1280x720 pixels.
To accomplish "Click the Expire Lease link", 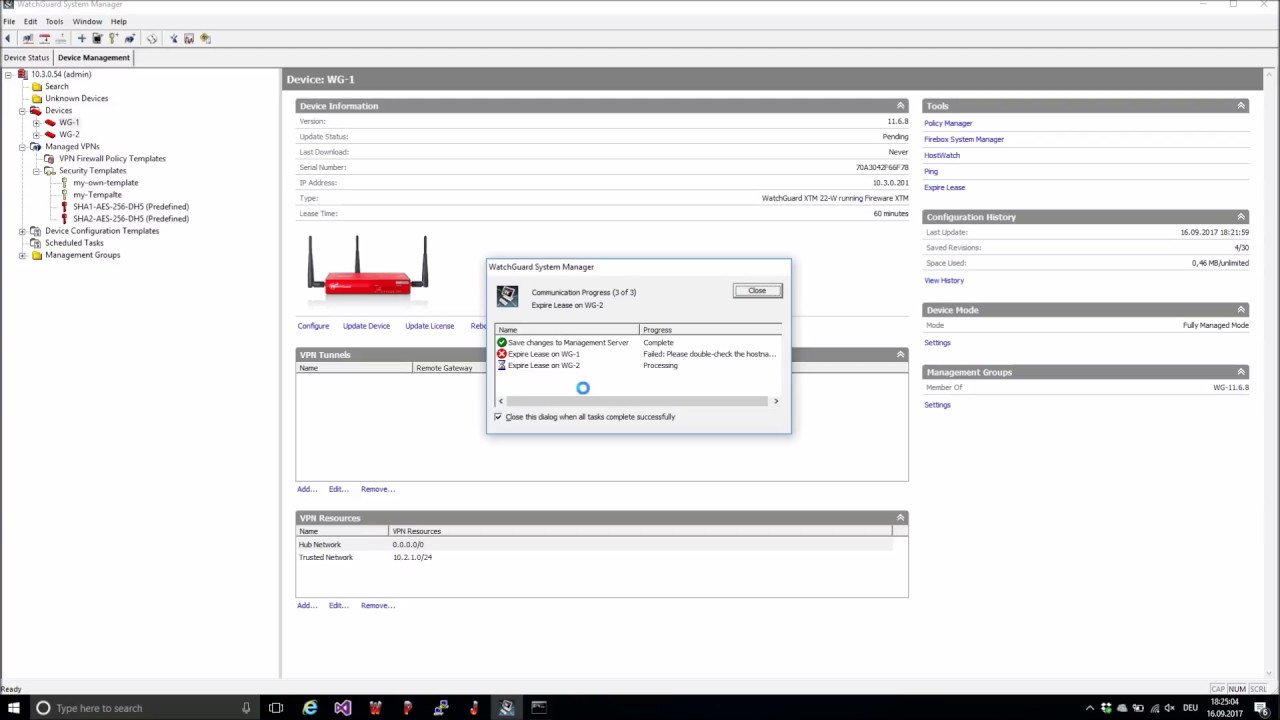I will (x=945, y=187).
